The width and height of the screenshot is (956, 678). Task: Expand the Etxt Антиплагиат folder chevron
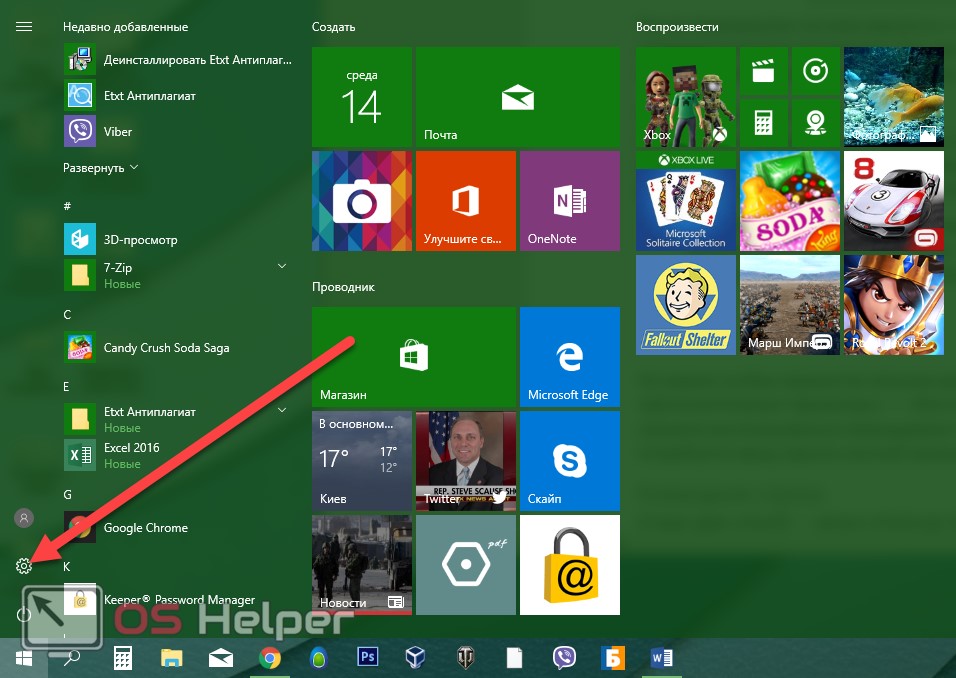(281, 411)
